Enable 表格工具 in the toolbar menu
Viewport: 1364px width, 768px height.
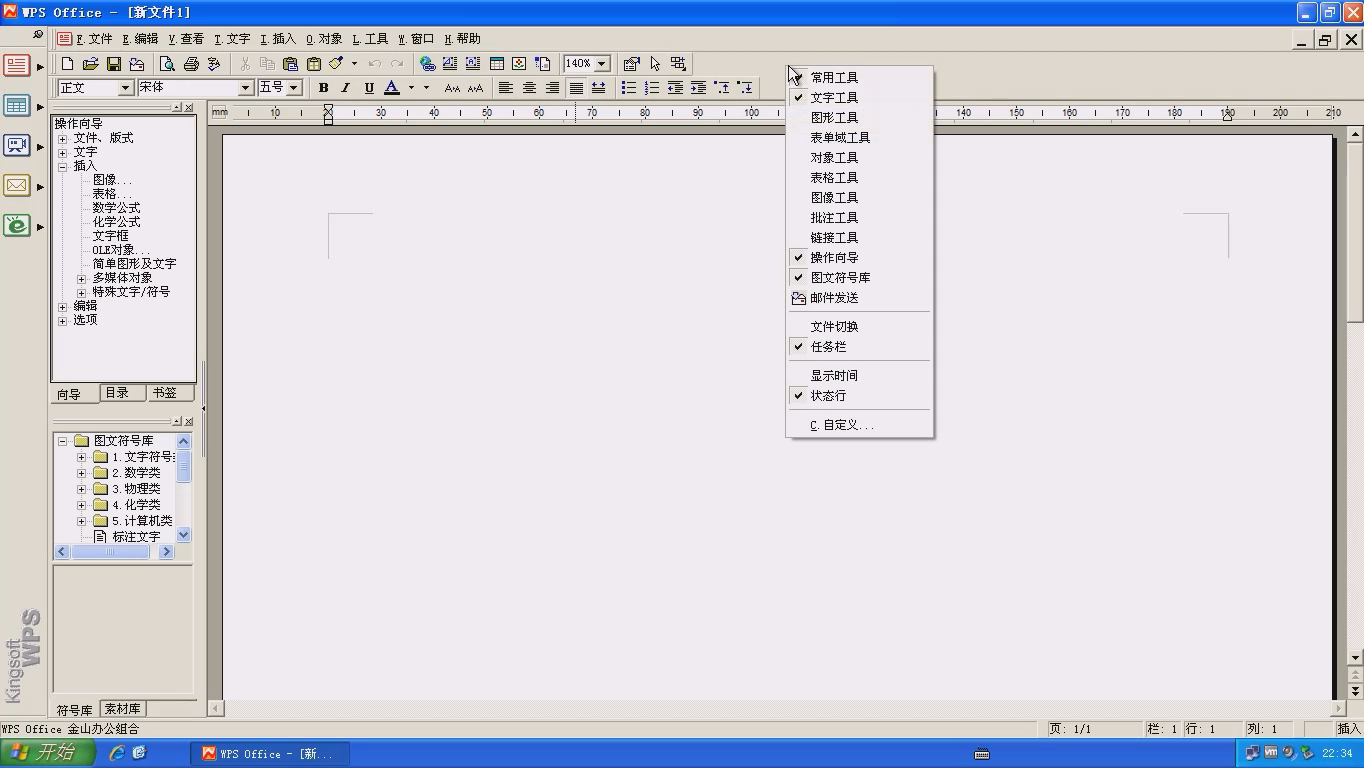(860, 177)
